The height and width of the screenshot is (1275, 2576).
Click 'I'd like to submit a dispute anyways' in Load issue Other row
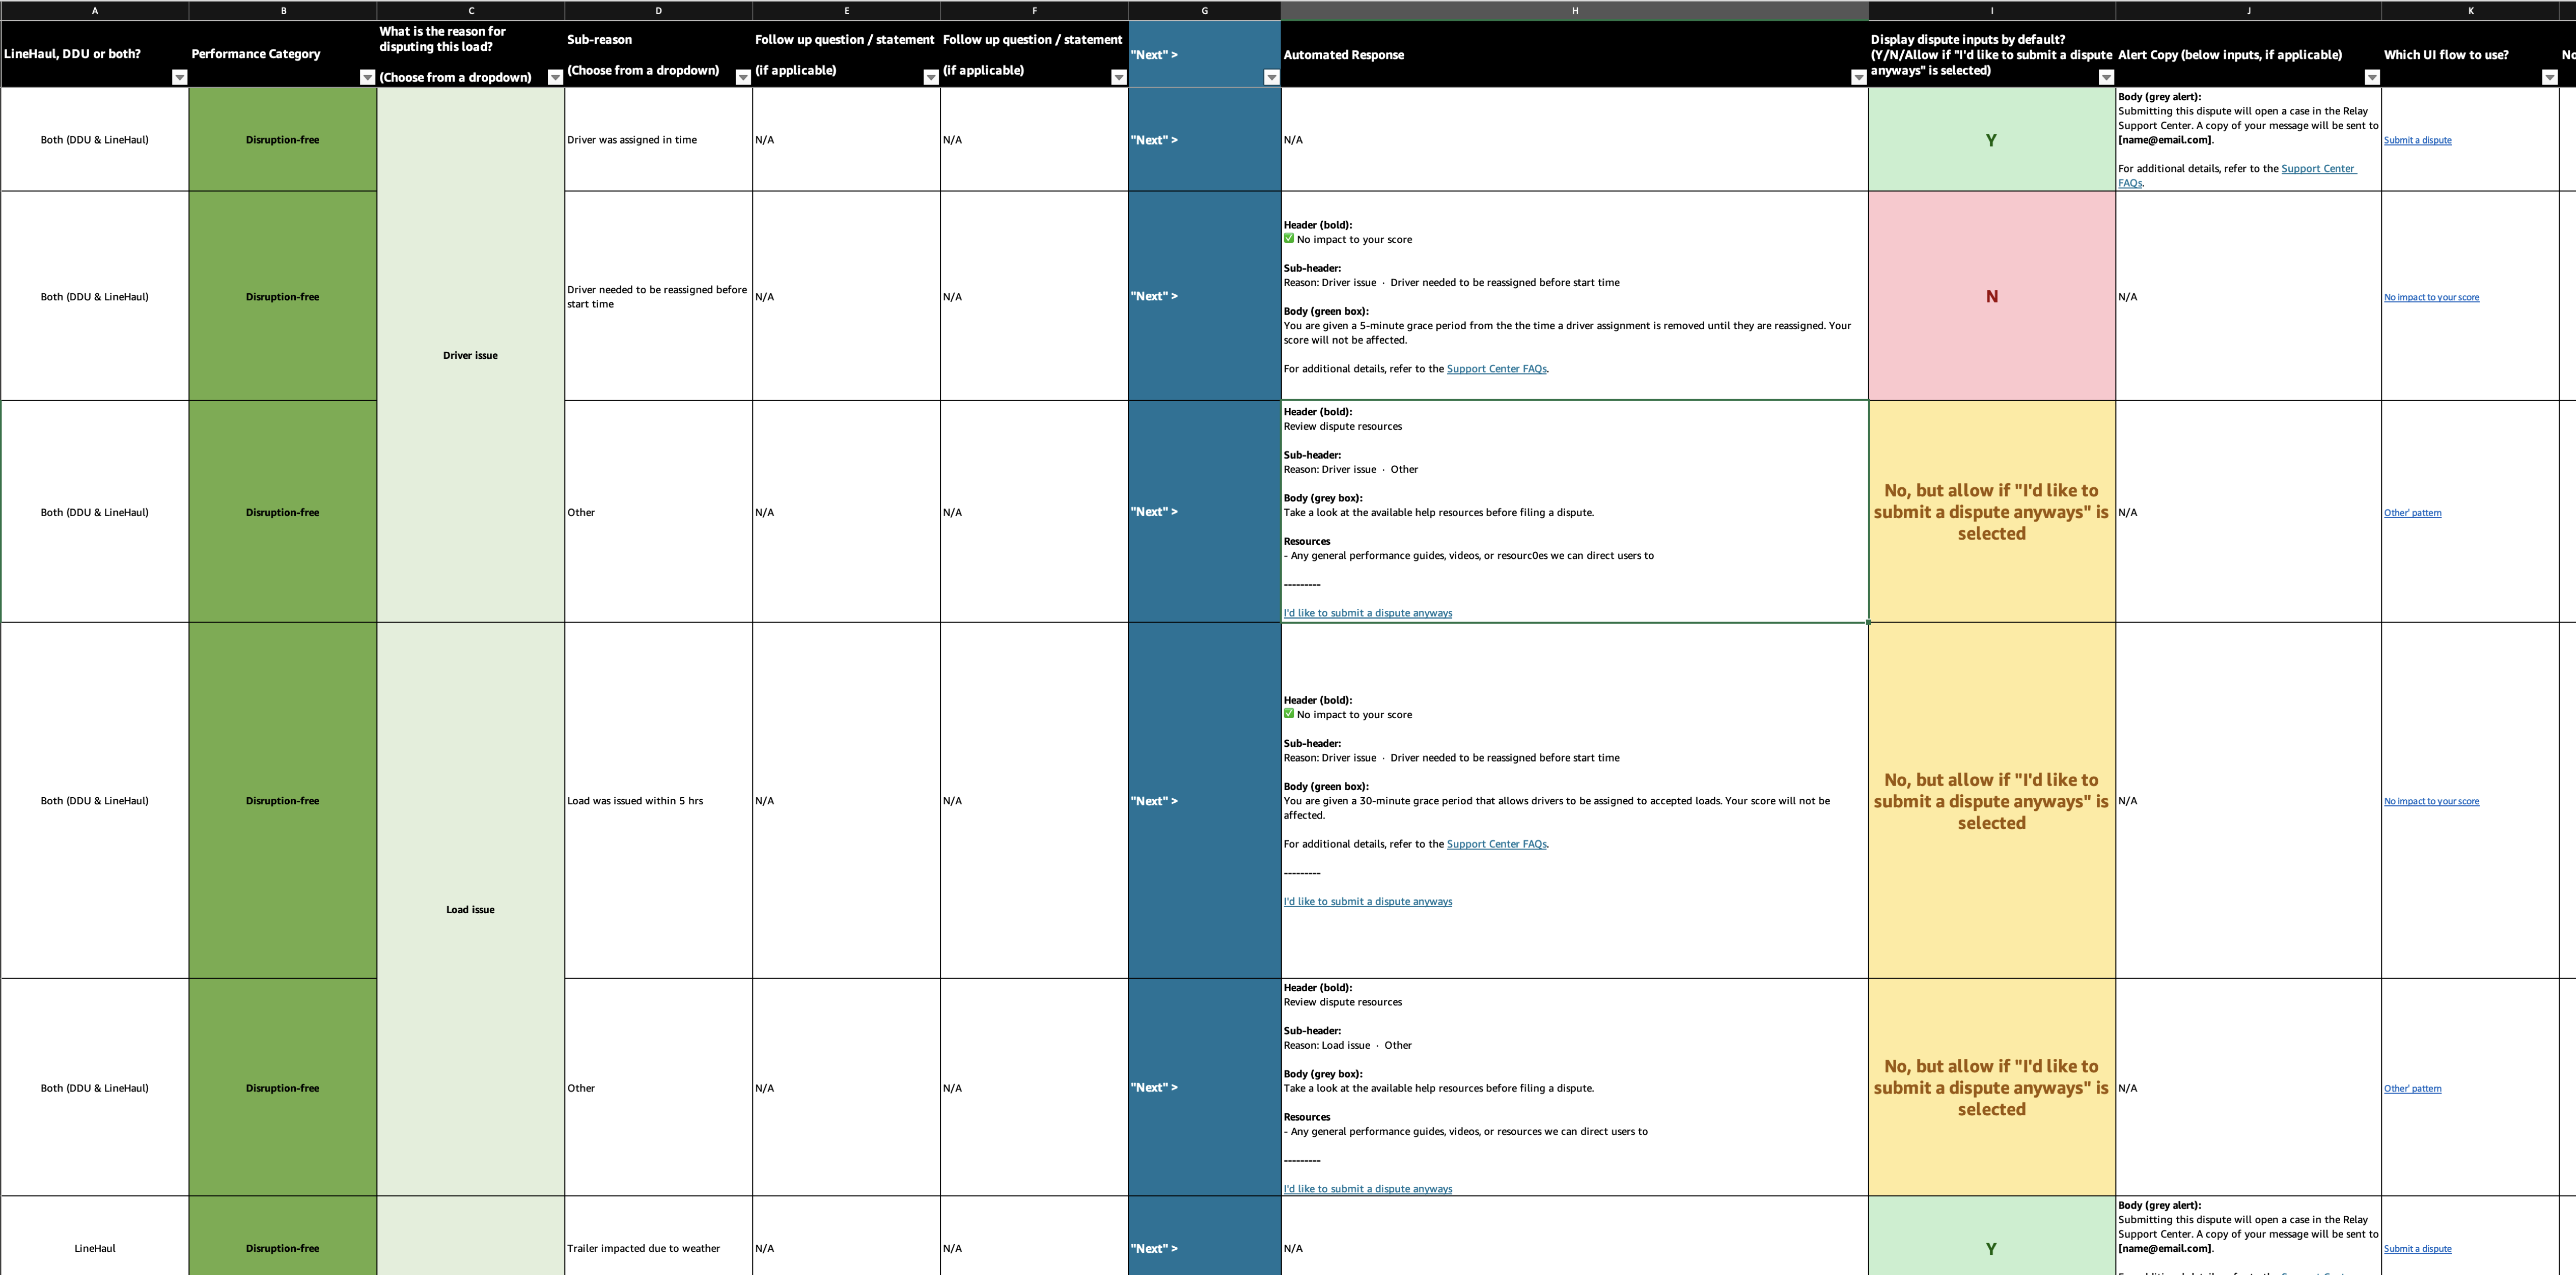click(1367, 1189)
